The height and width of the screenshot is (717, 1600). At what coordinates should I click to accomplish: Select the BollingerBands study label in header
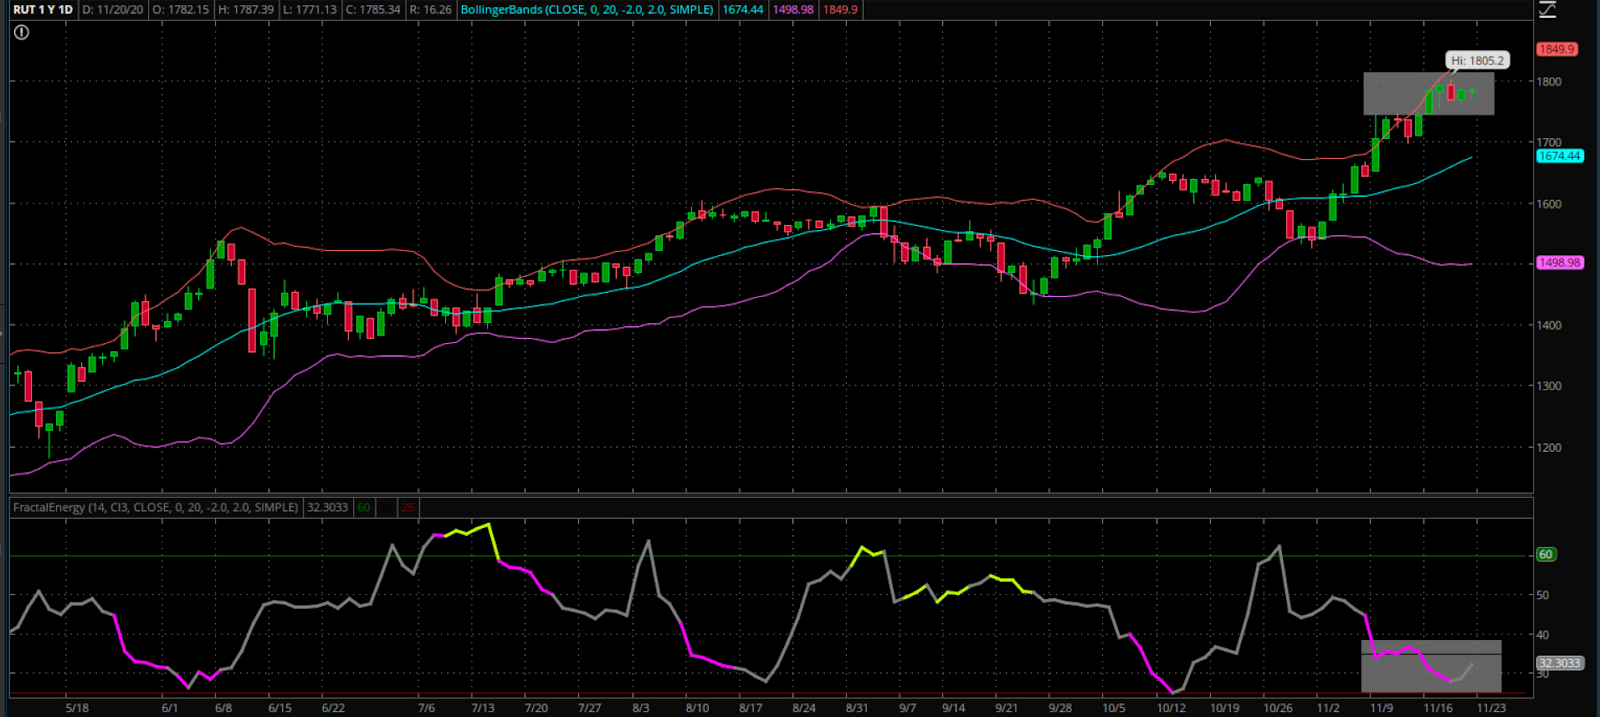[x=587, y=9]
